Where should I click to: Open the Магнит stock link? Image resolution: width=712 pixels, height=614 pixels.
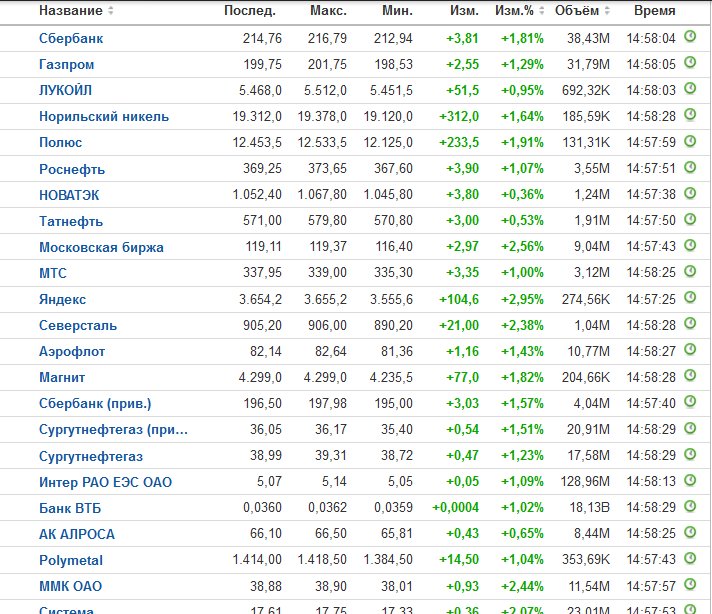click(62, 377)
